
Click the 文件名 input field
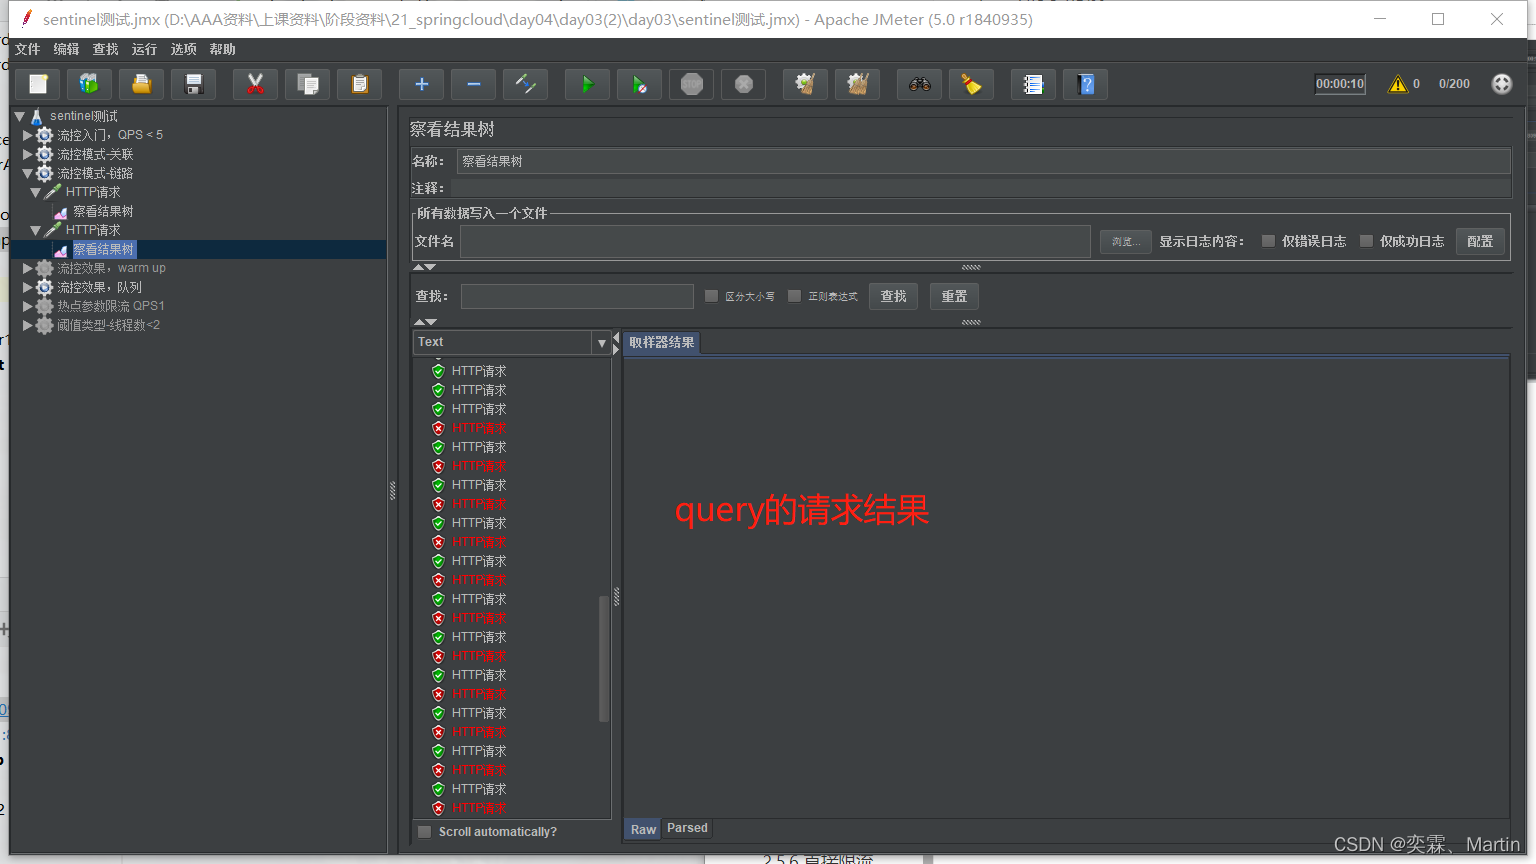[775, 241]
